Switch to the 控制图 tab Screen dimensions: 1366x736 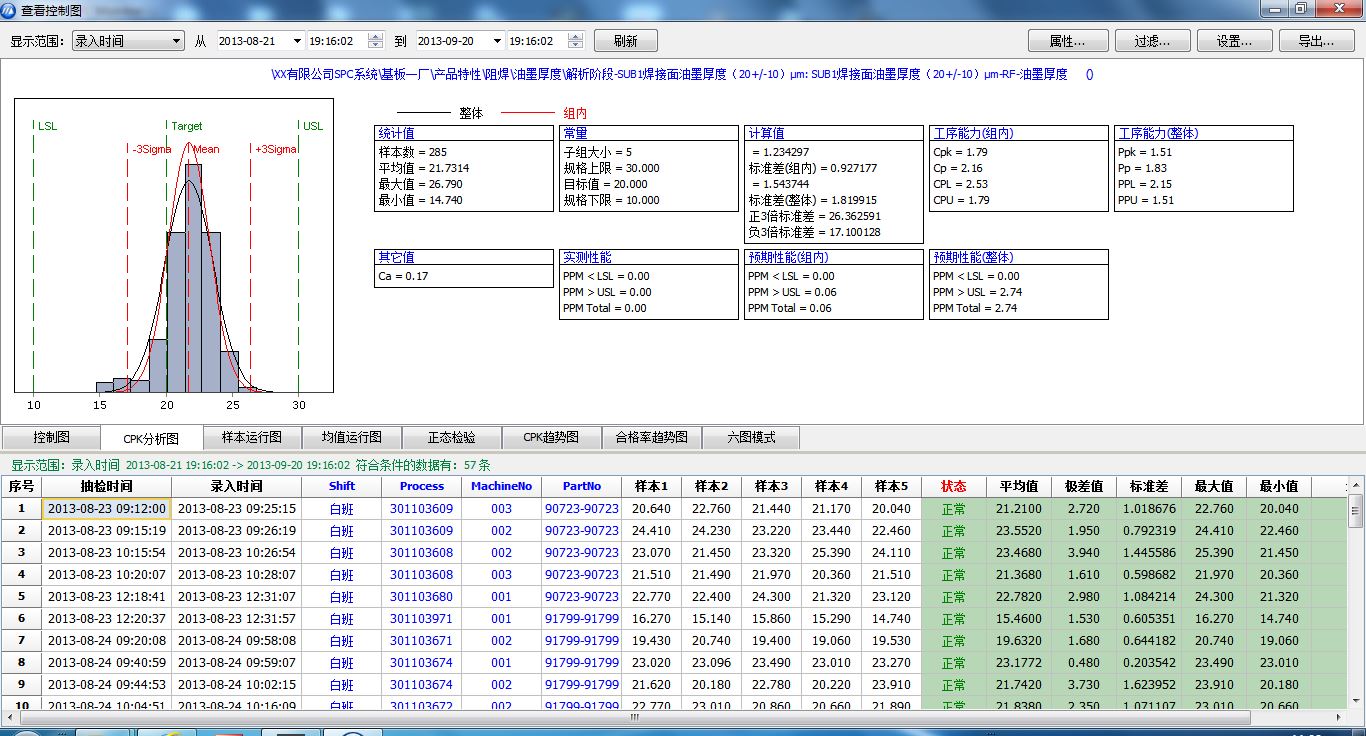(51, 437)
